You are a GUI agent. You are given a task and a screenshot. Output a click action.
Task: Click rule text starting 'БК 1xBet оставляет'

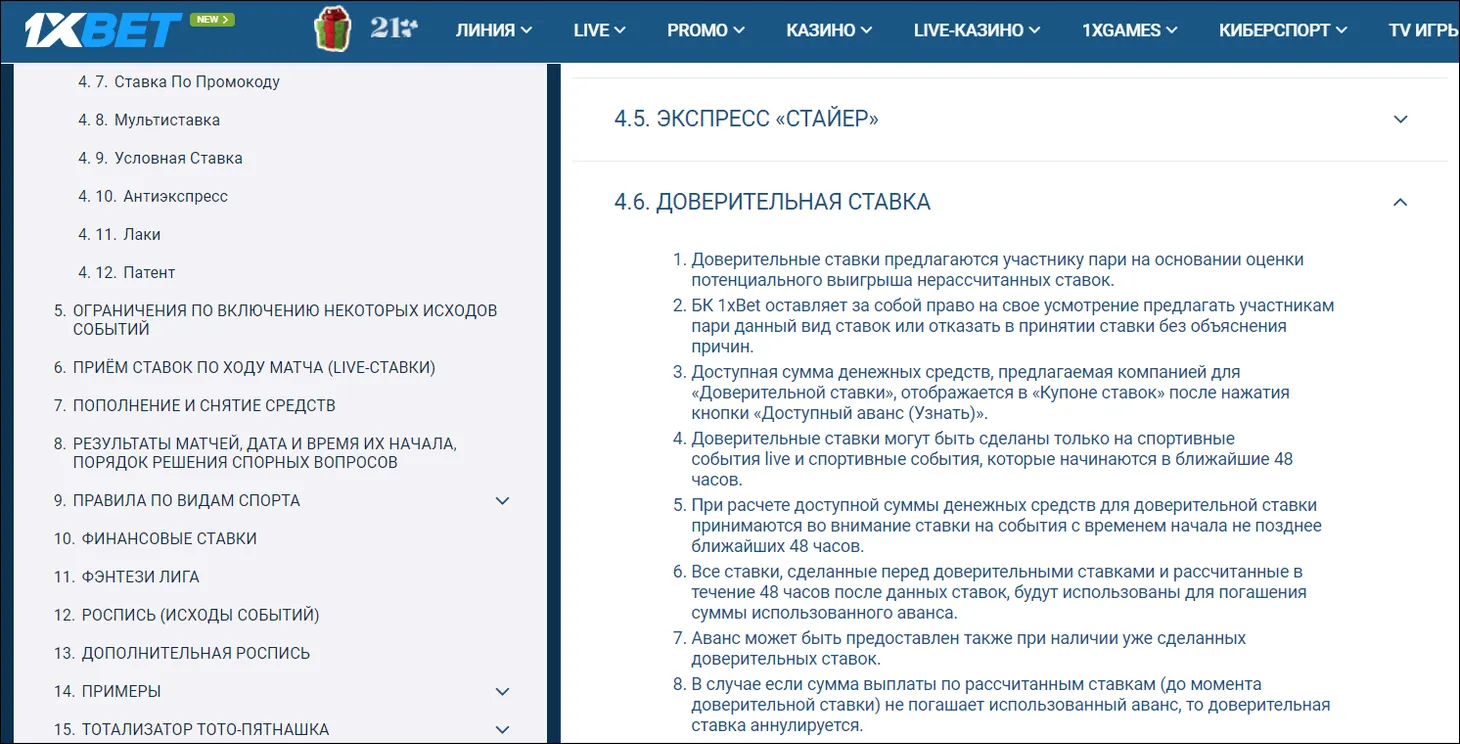[1013, 326]
